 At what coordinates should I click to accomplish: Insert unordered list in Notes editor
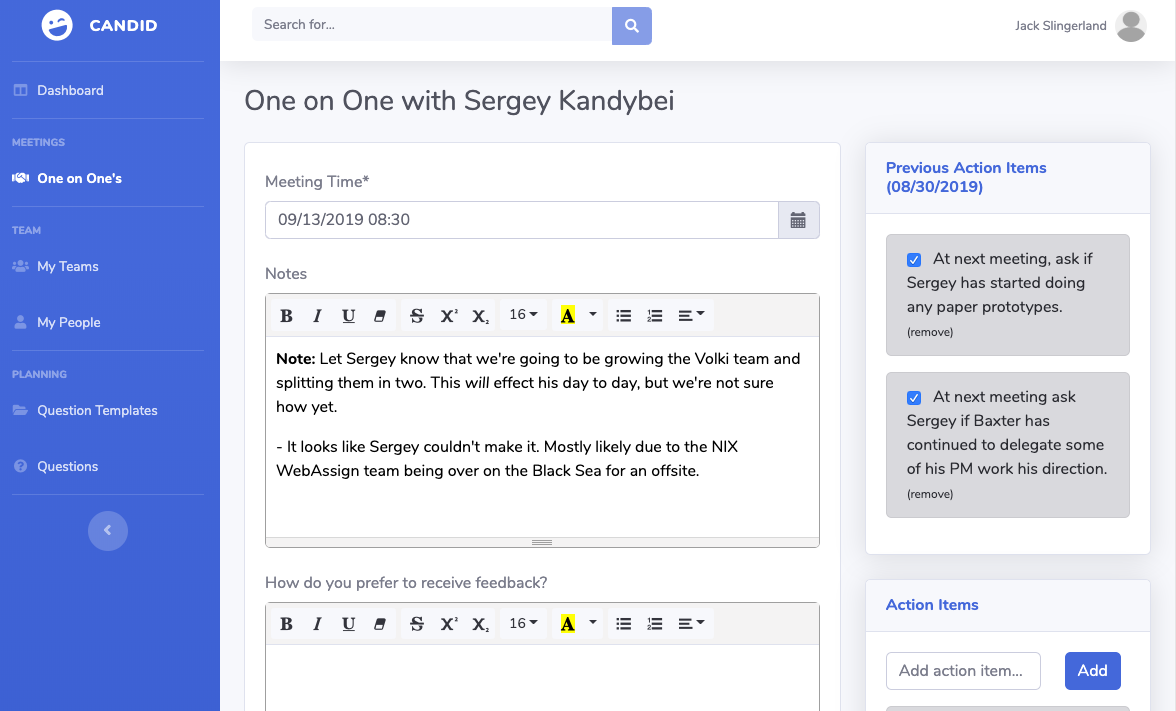(x=623, y=316)
